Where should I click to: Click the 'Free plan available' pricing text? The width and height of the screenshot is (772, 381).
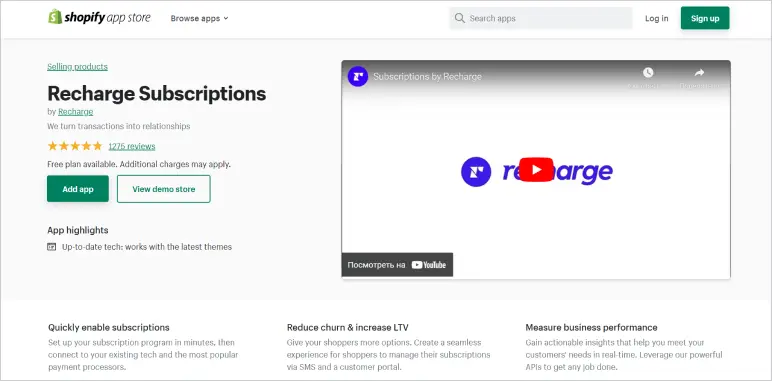coord(139,164)
